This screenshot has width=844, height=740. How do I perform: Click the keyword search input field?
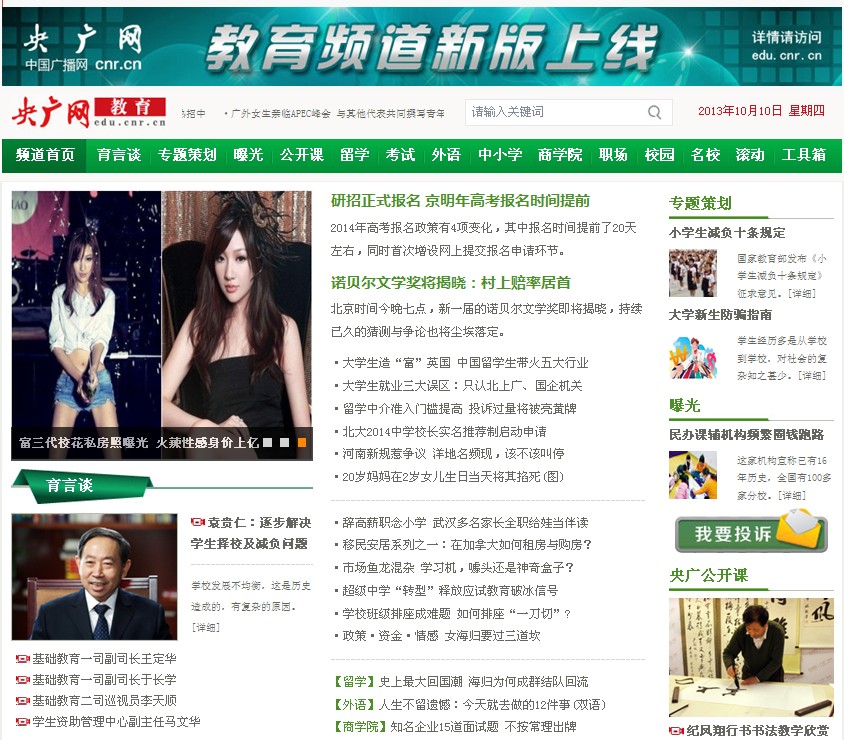click(555, 112)
